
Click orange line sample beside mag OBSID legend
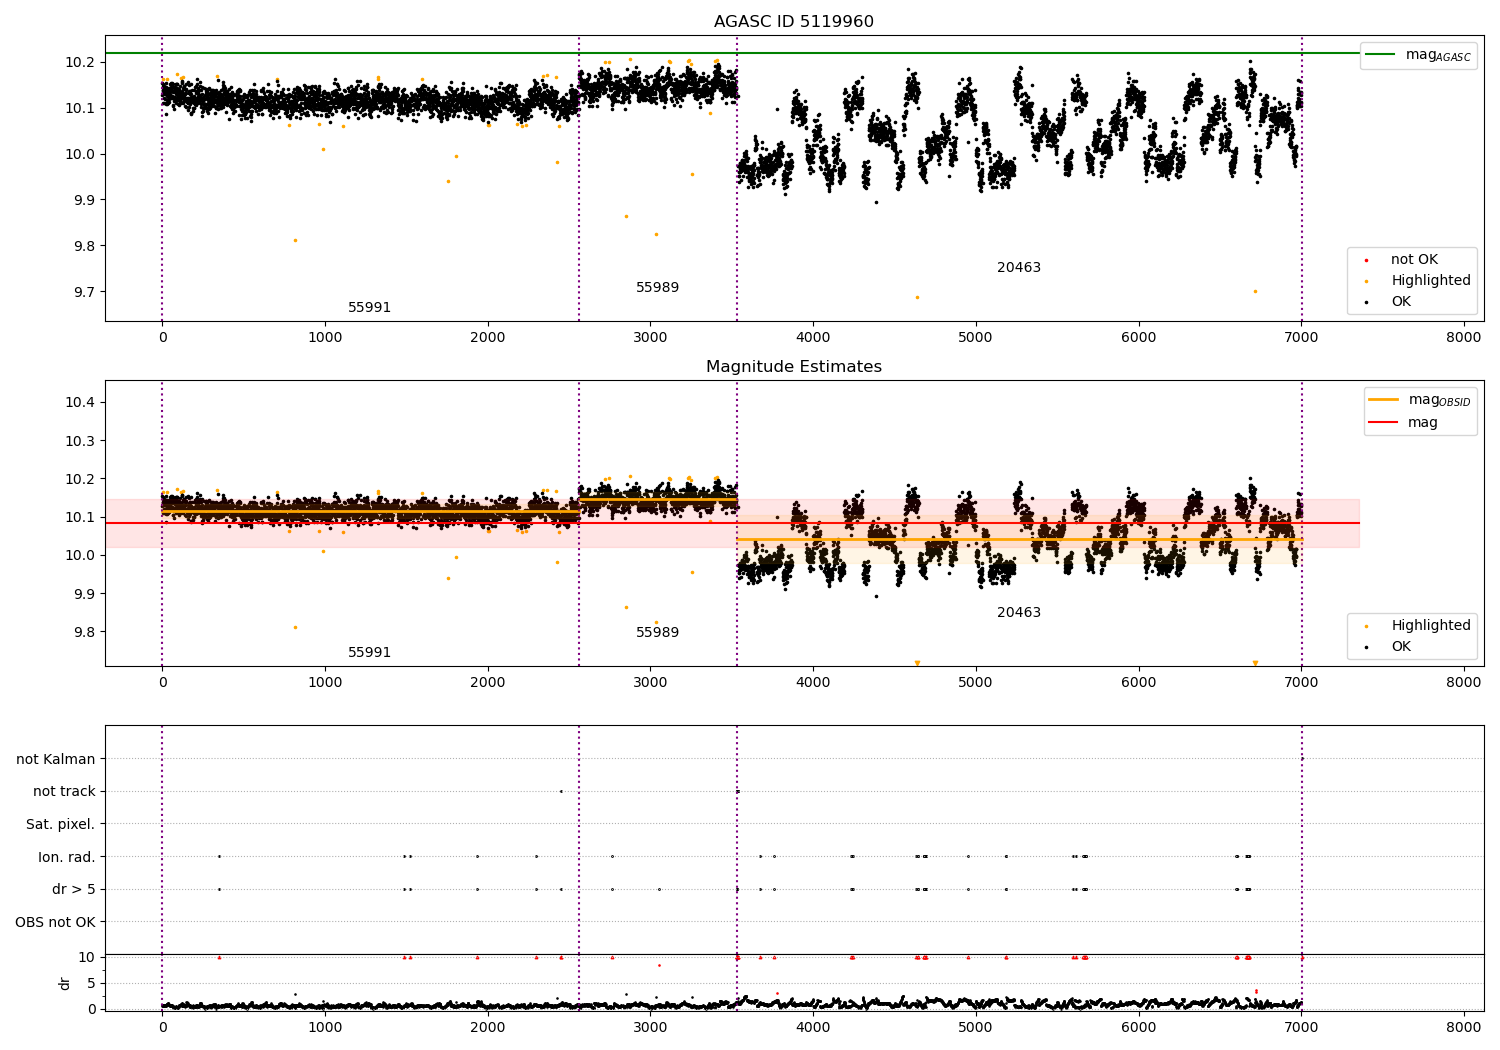pyautogui.click(x=1384, y=400)
